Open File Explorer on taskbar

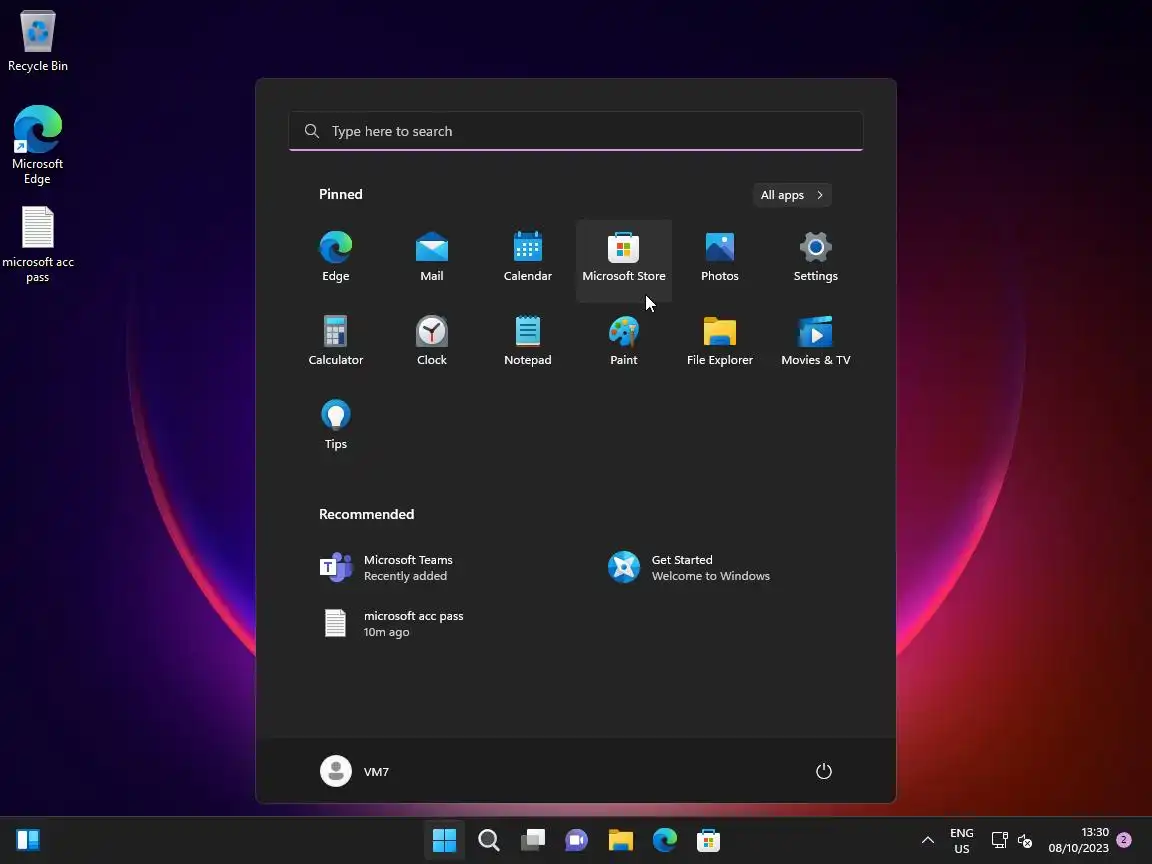click(x=621, y=840)
